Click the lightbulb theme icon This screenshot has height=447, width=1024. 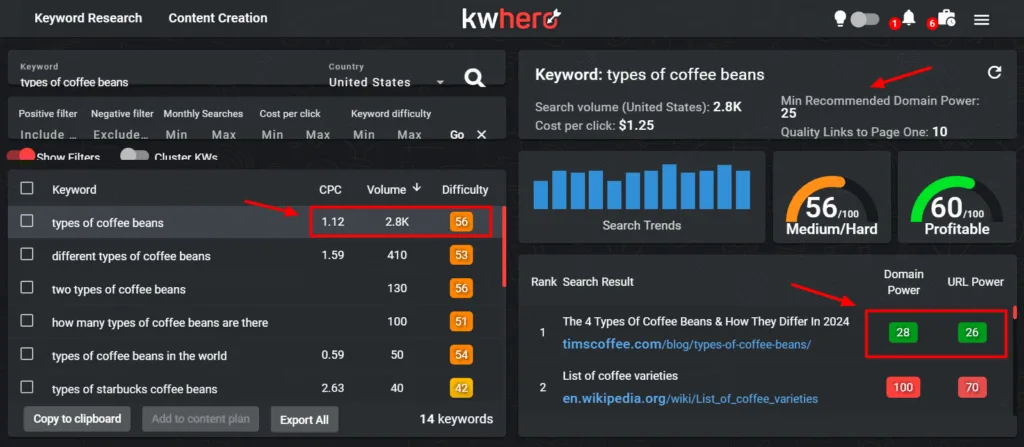point(841,19)
